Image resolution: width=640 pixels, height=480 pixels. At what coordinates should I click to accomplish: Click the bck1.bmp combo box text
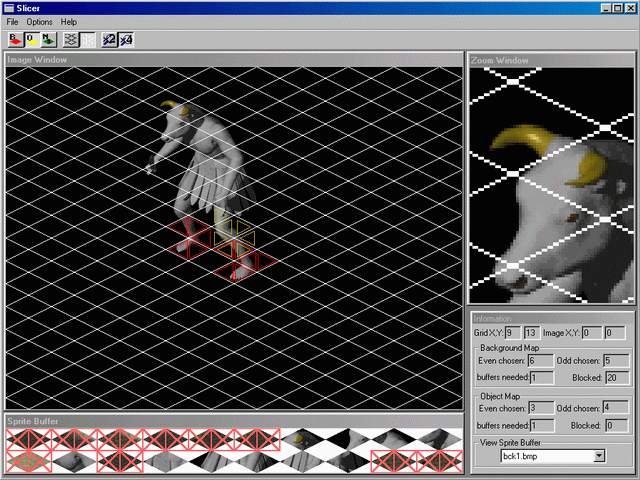(x=545, y=456)
